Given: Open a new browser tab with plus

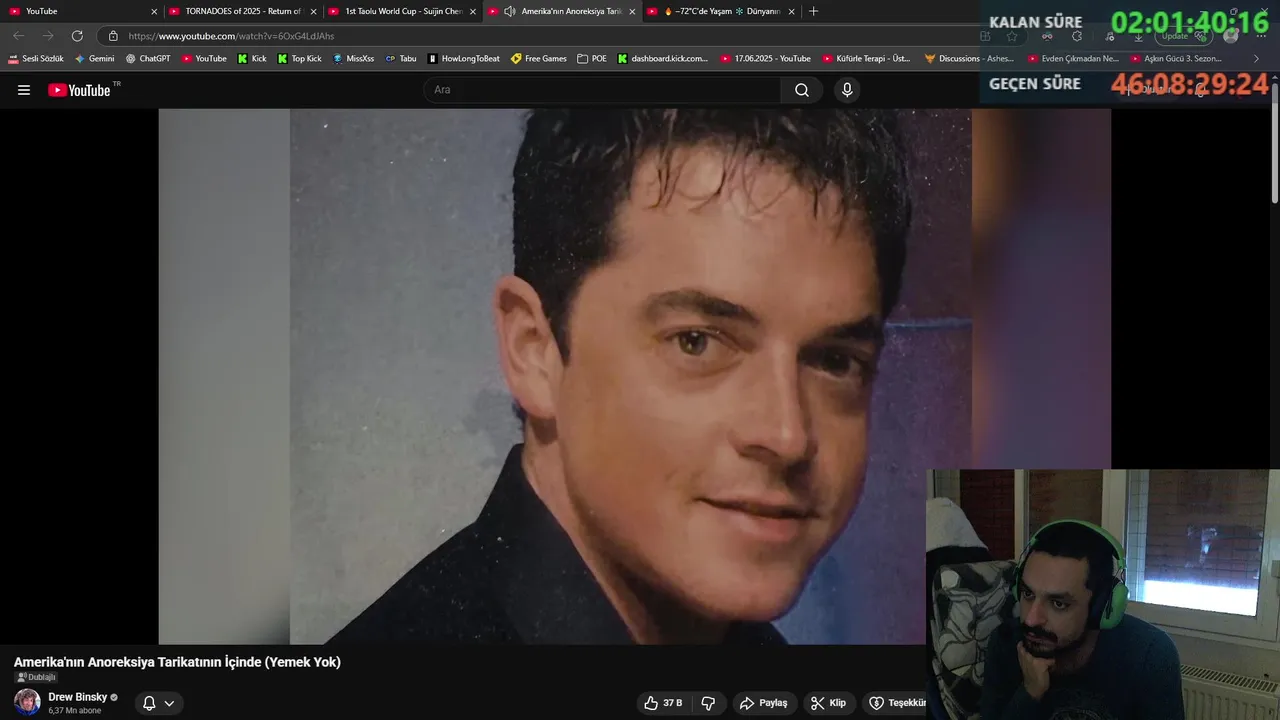Looking at the screenshot, I should [813, 11].
